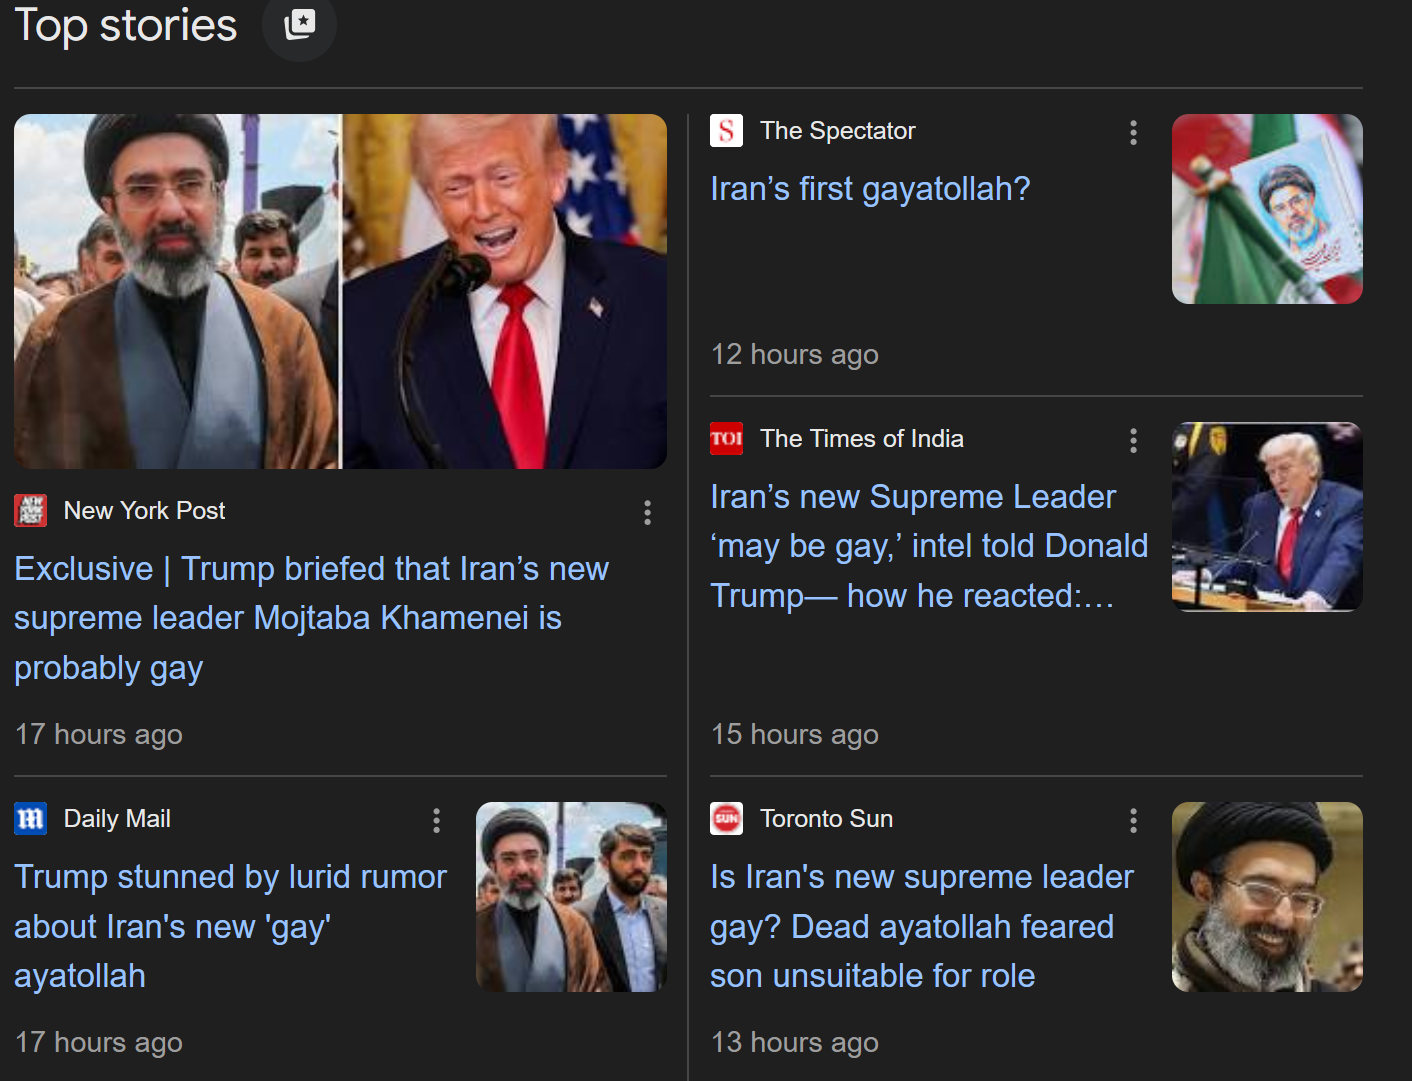Screen dimensions: 1412x1081
Task: Click The Spectator publisher logo
Action: 727,130
